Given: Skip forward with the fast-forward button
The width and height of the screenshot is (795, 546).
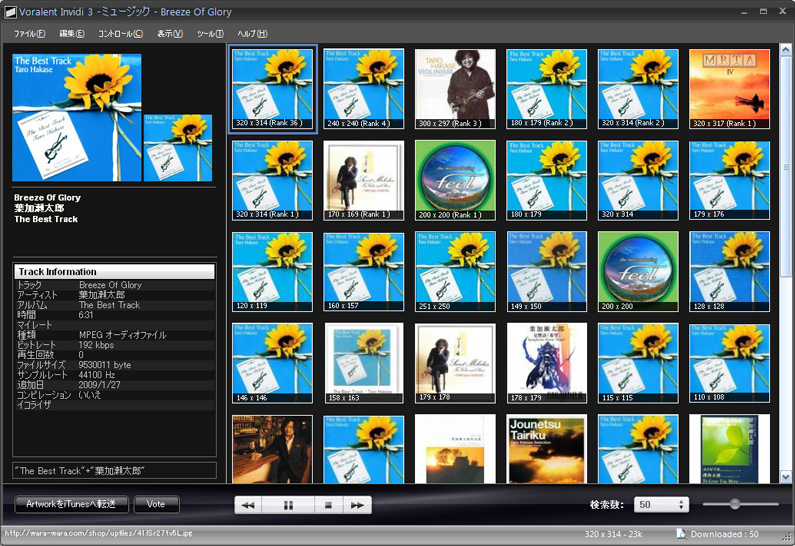Looking at the screenshot, I should point(356,505).
